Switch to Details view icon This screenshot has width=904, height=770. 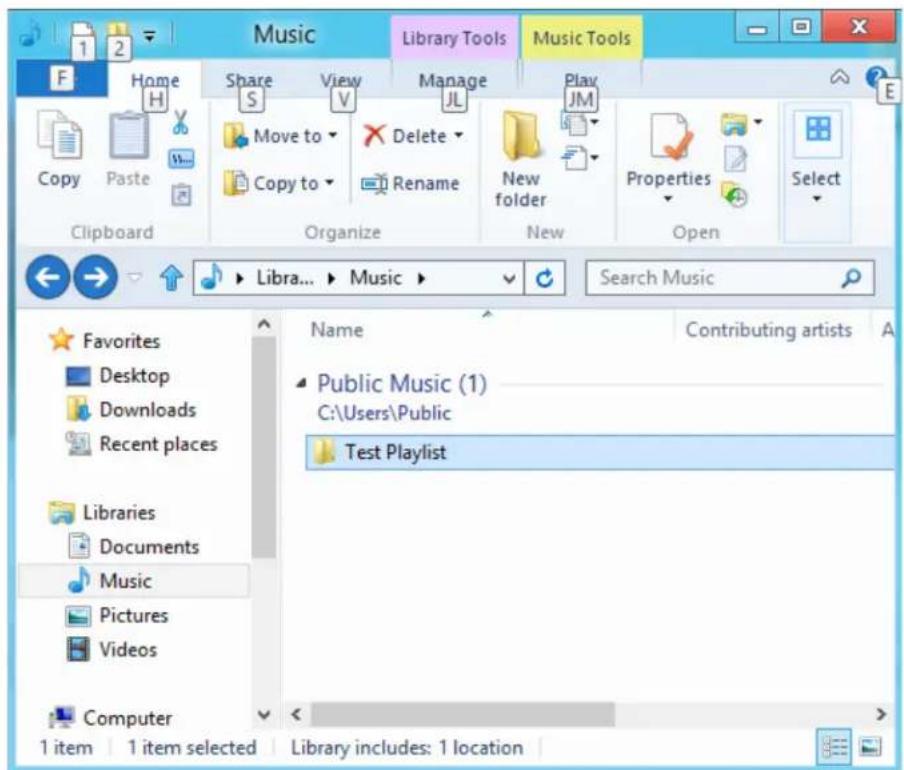point(835,747)
